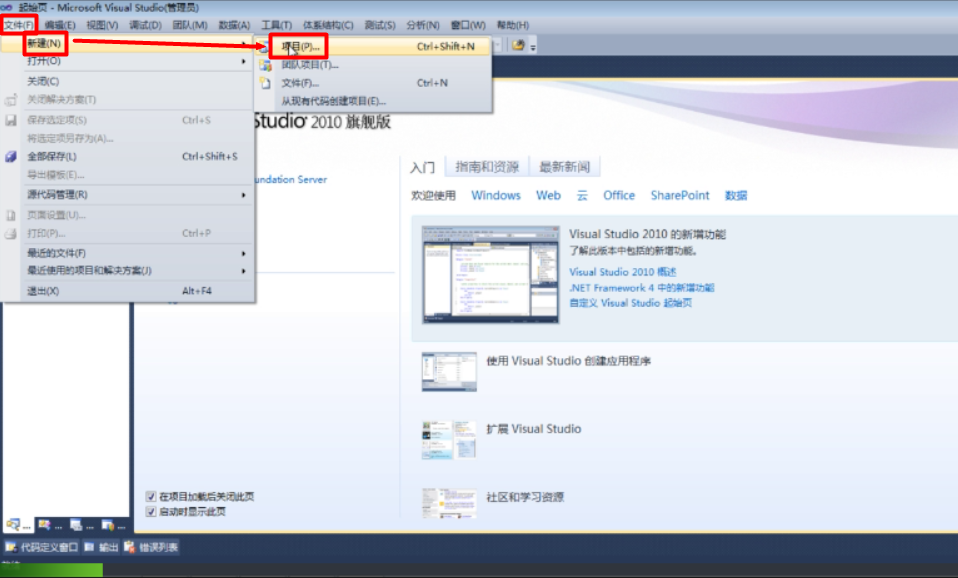Select 文件(F)... in the New submenu

(373, 83)
